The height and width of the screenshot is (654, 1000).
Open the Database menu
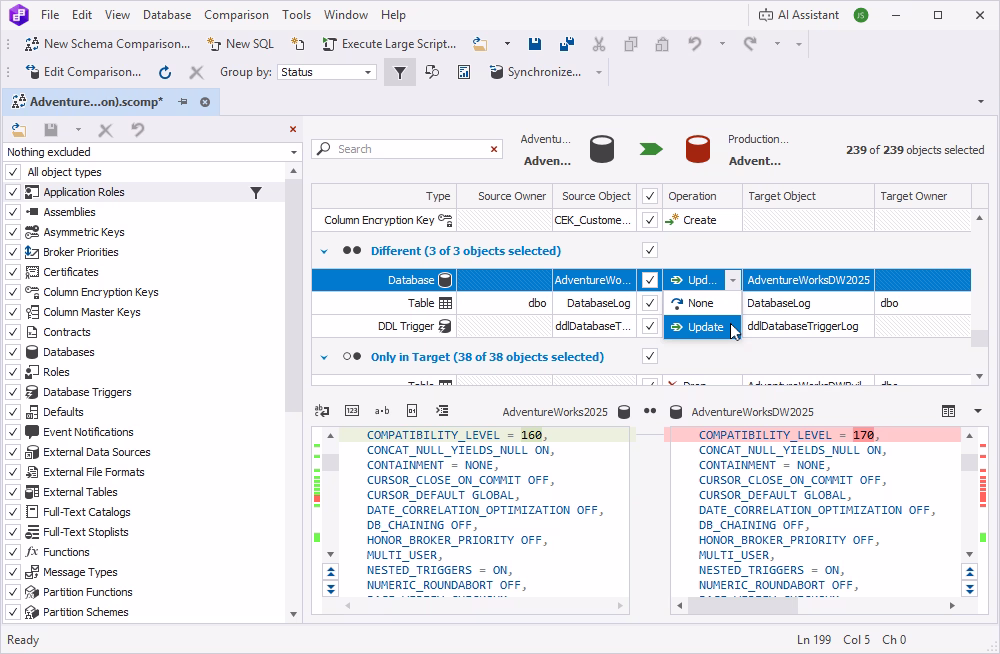[x=166, y=15]
